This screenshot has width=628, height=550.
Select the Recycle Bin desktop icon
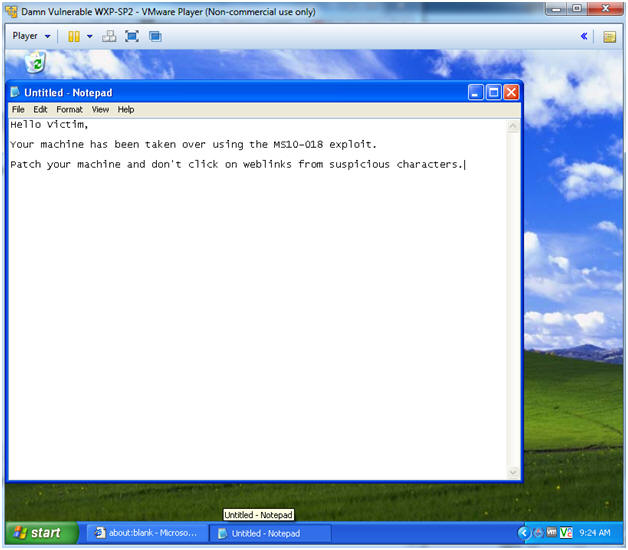coord(36,62)
